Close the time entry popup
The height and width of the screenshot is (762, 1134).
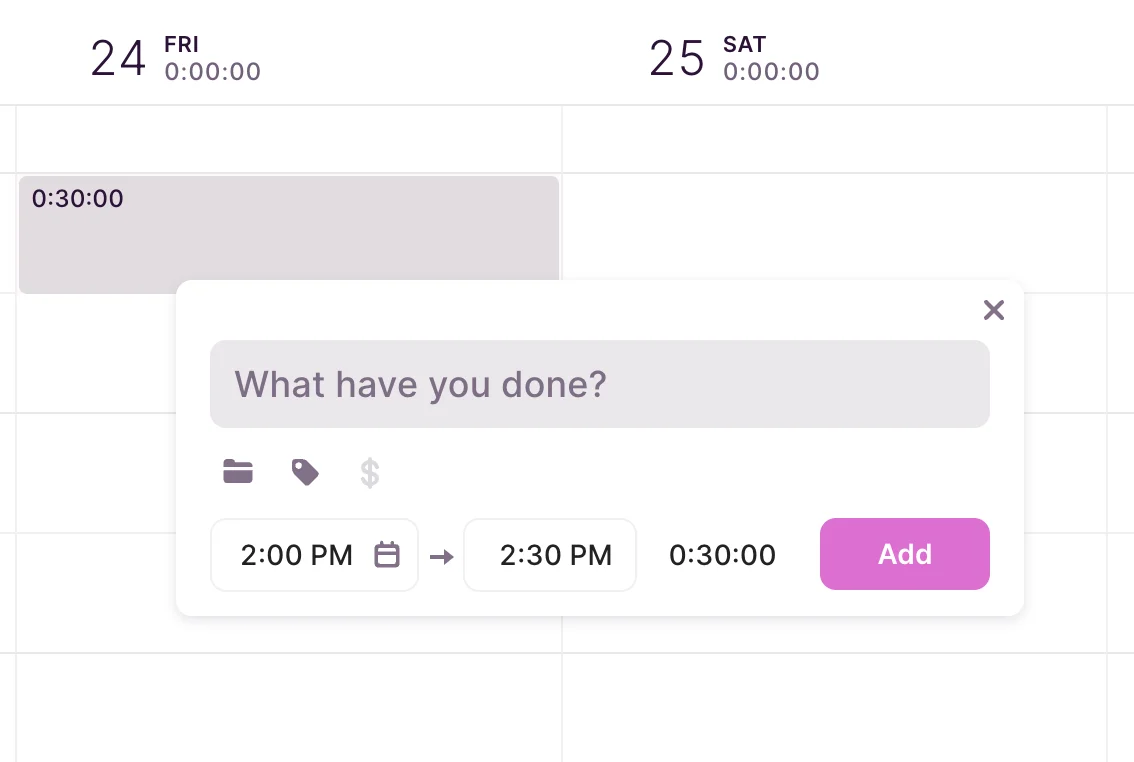pyautogui.click(x=993, y=310)
